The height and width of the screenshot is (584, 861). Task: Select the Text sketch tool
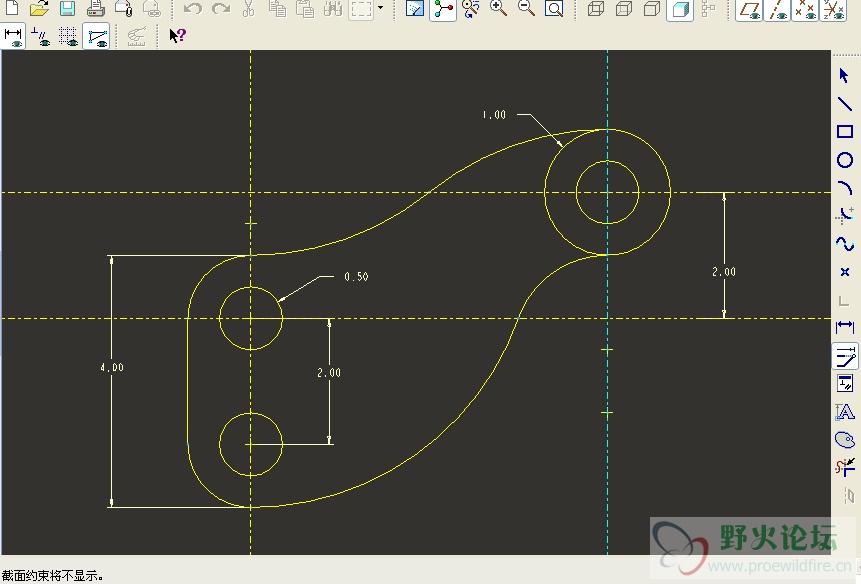point(845,412)
